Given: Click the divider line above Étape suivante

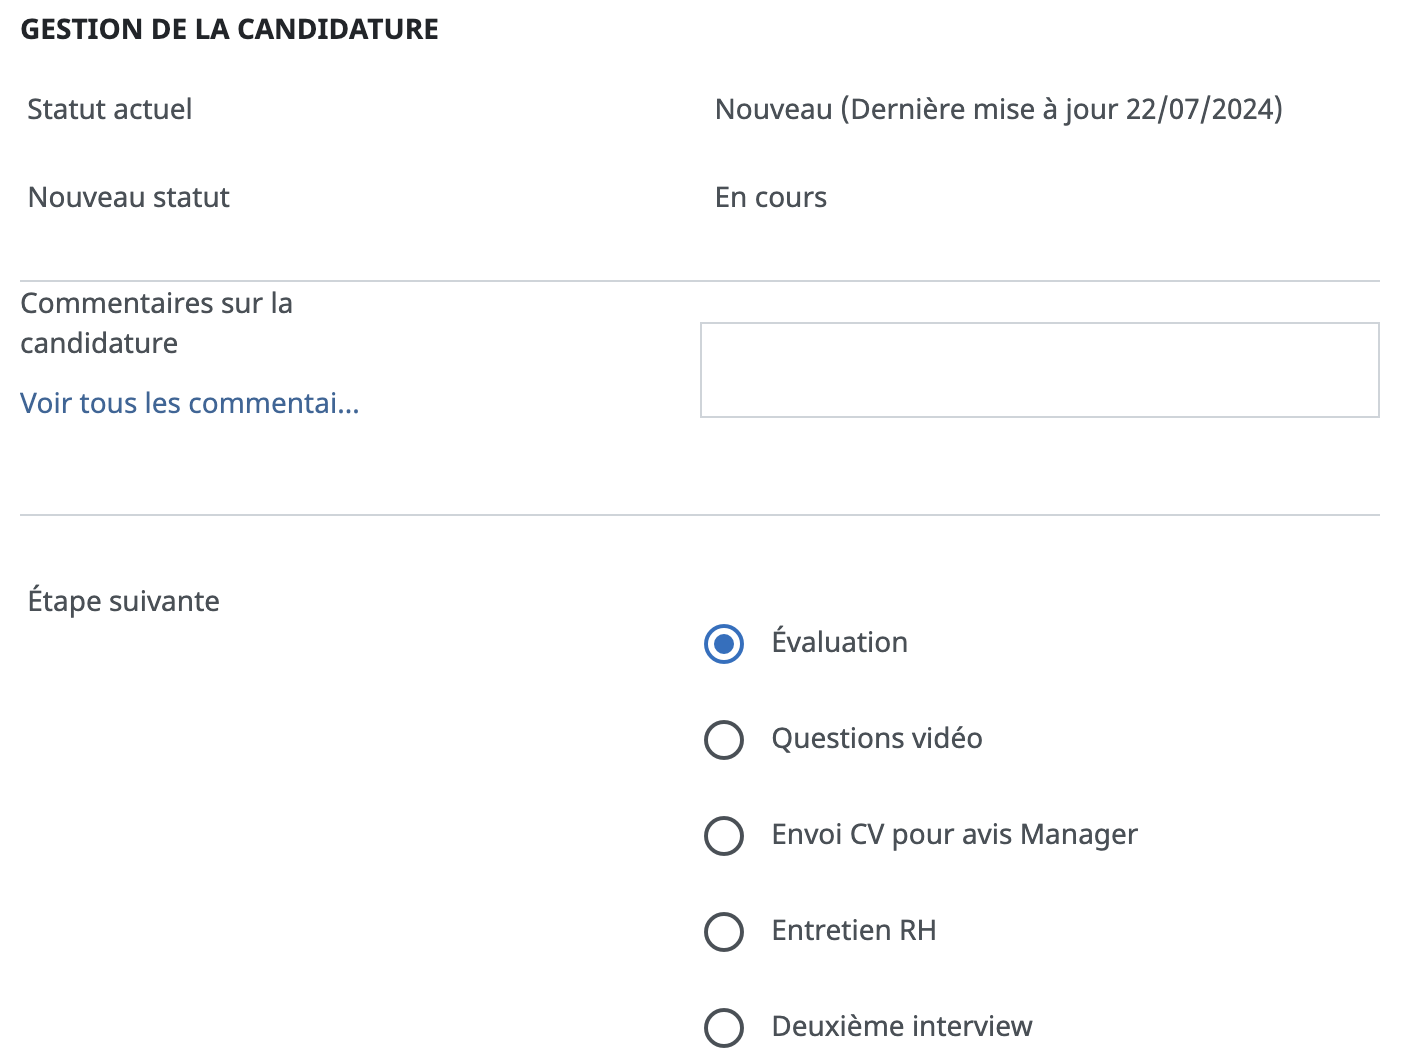Looking at the screenshot, I should click(700, 515).
